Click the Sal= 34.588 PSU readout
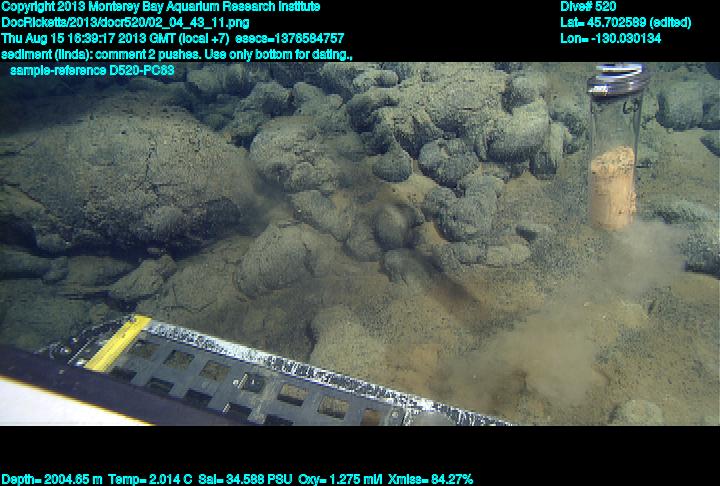This screenshot has height=486, width=720. pos(245,480)
